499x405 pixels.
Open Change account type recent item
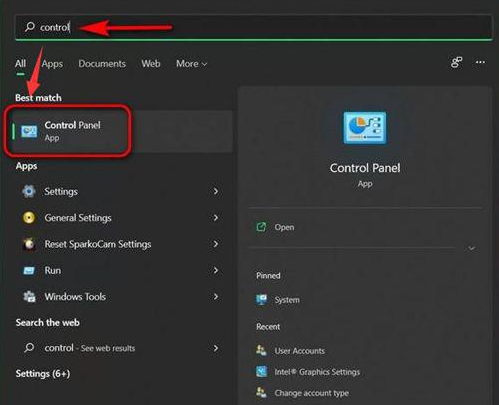pyautogui.click(x=312, y=393)
